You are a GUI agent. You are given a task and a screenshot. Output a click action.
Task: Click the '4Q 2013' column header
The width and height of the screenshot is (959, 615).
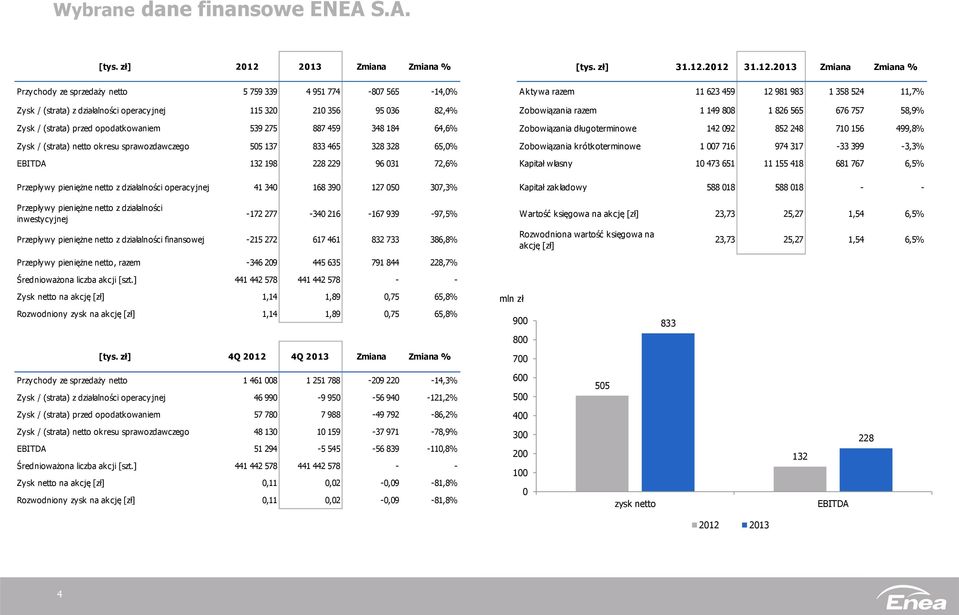click(309, 356)
